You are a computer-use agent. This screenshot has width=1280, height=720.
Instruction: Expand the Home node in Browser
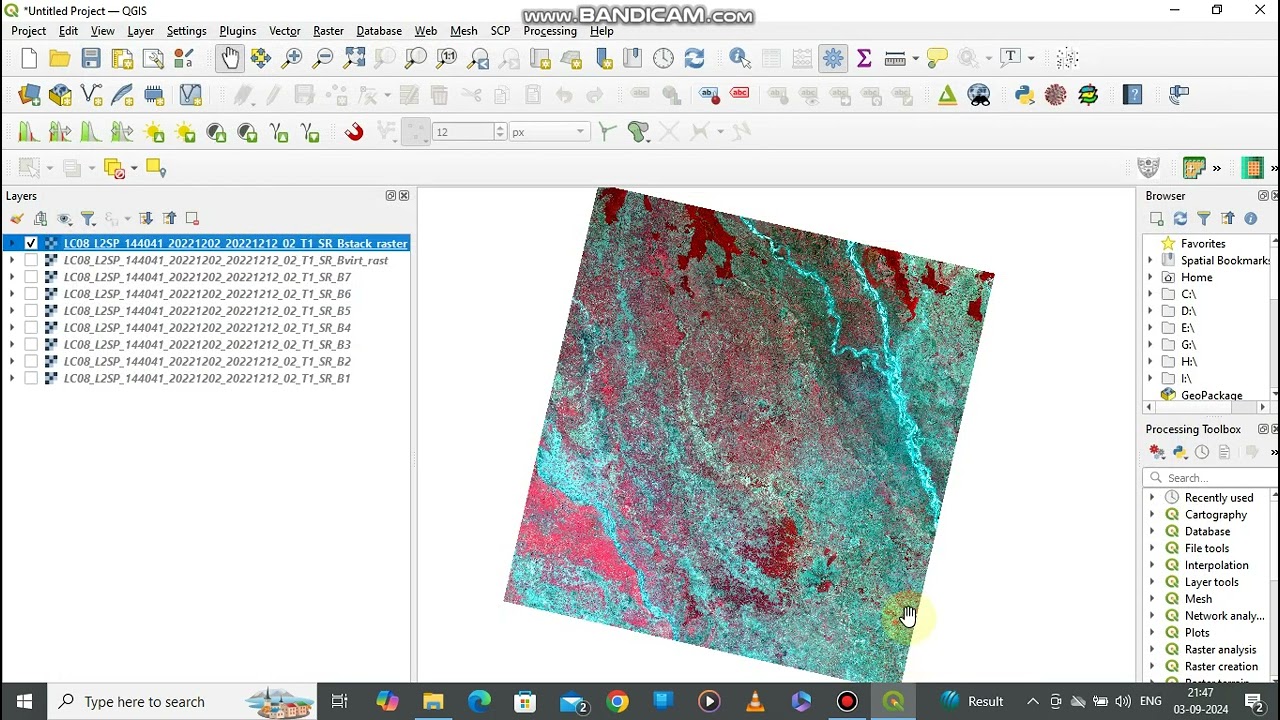(1150, 277)
